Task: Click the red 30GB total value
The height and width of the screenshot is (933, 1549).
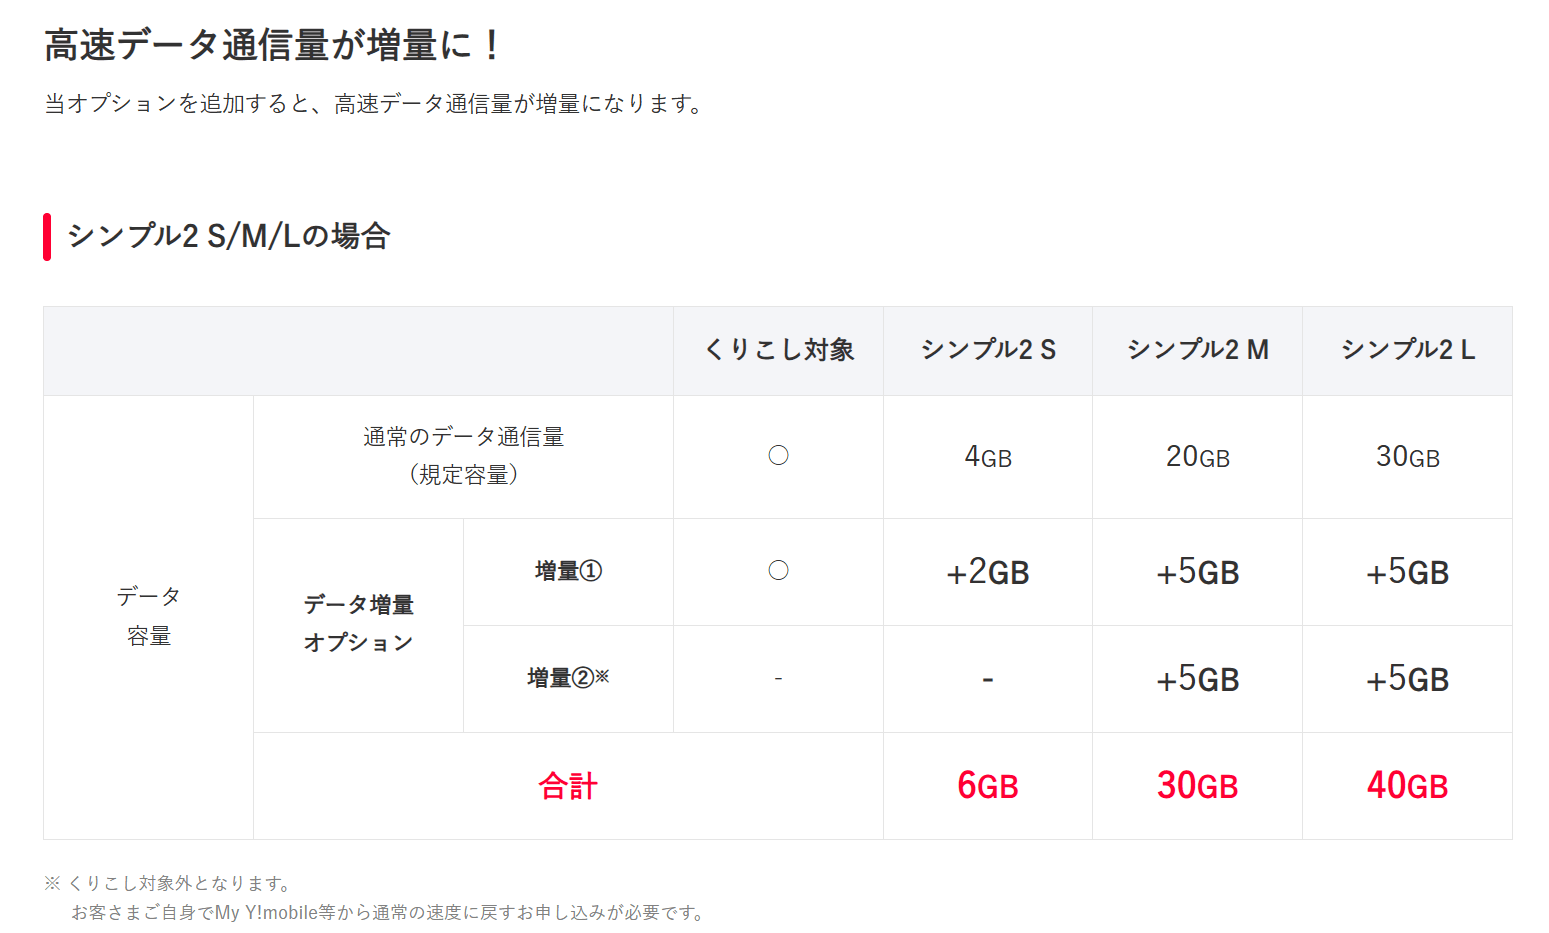Action: coord(1198,786)
